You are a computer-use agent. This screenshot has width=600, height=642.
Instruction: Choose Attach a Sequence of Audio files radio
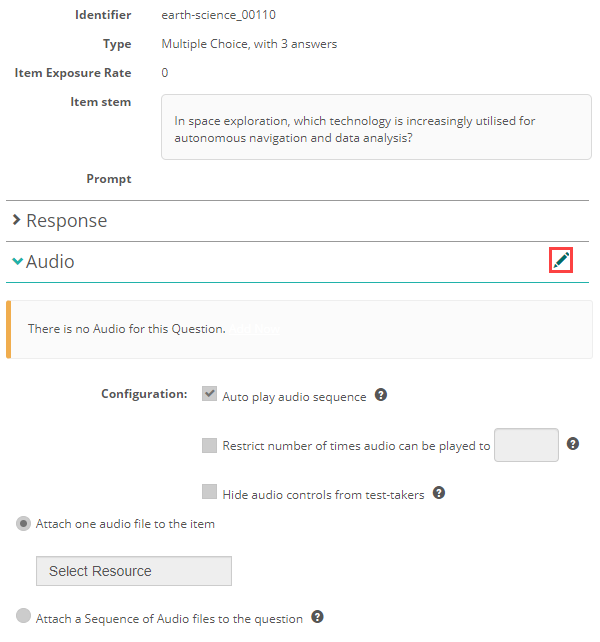[x=23, y=617]
